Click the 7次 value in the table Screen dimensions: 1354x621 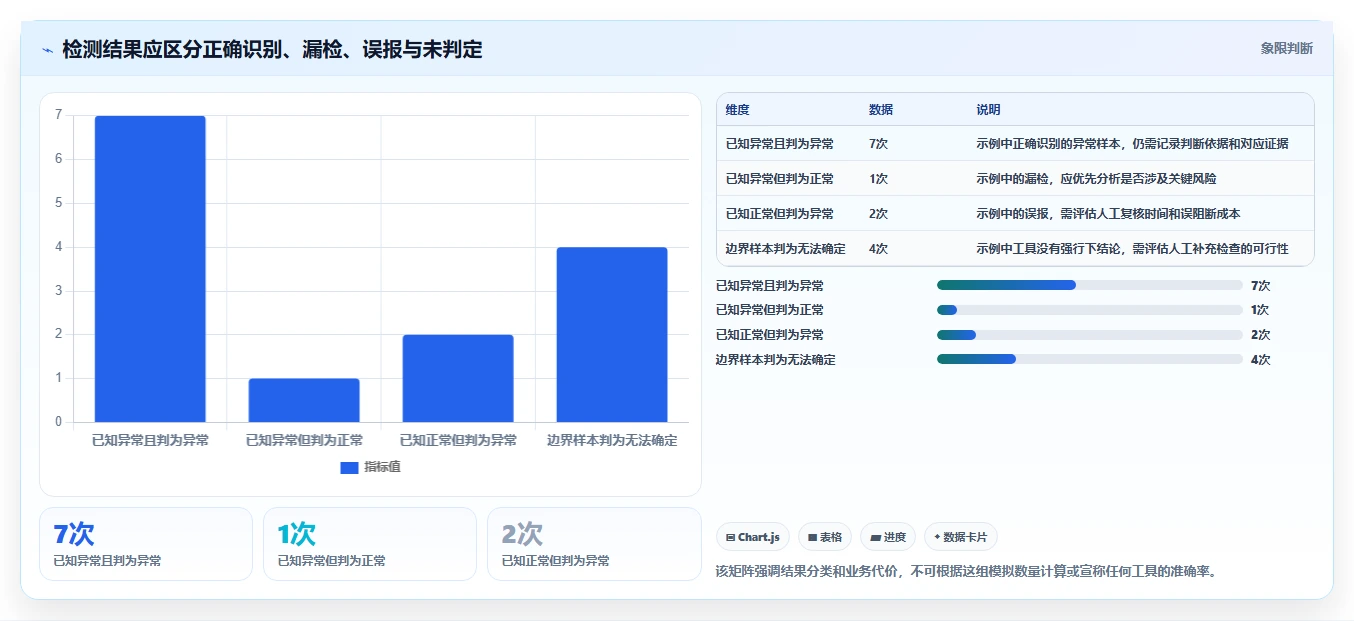point(878,144)
